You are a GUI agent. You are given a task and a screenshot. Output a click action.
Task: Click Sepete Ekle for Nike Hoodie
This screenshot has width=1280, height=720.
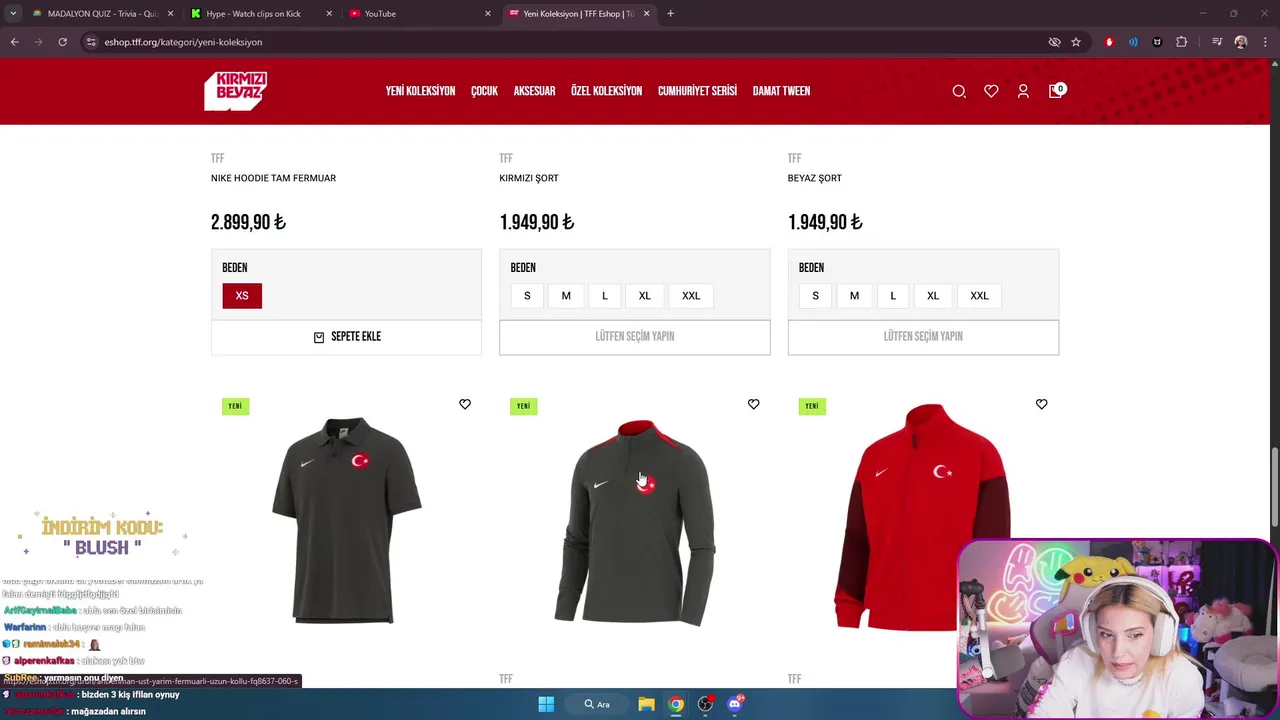point(346,337)
